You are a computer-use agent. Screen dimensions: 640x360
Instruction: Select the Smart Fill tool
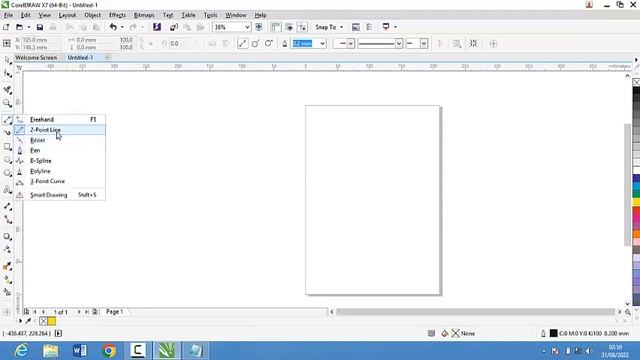click(x=7, y=292)
